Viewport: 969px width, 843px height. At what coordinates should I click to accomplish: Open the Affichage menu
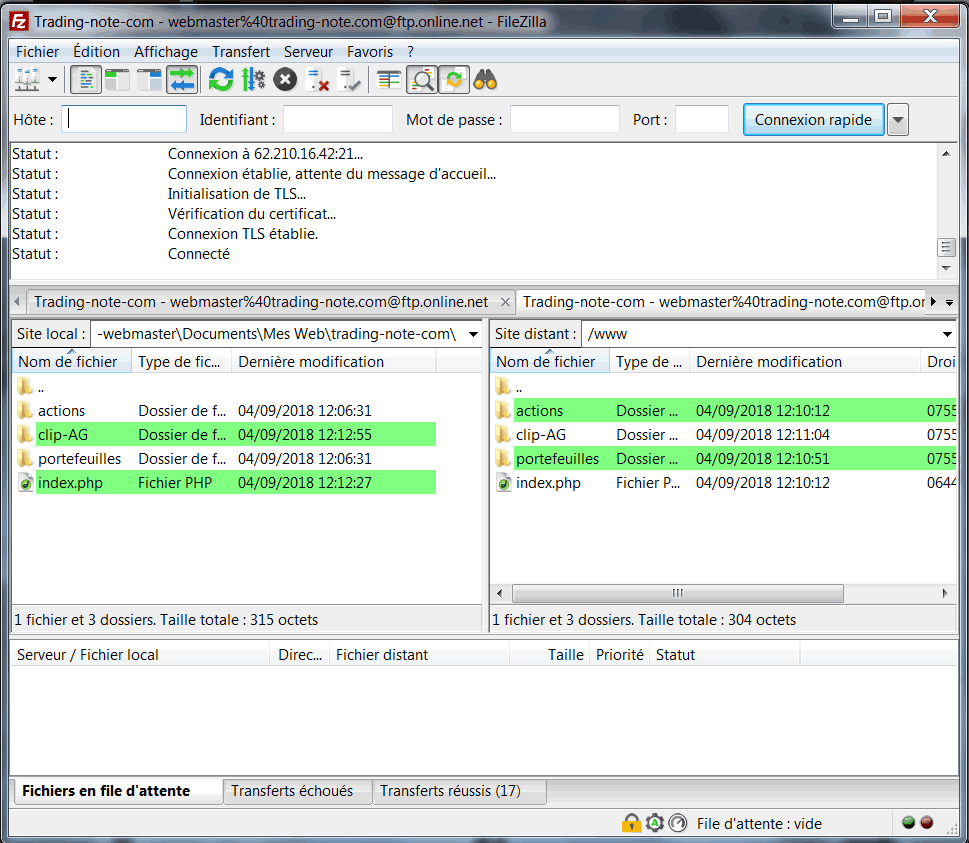pos(166,52)
